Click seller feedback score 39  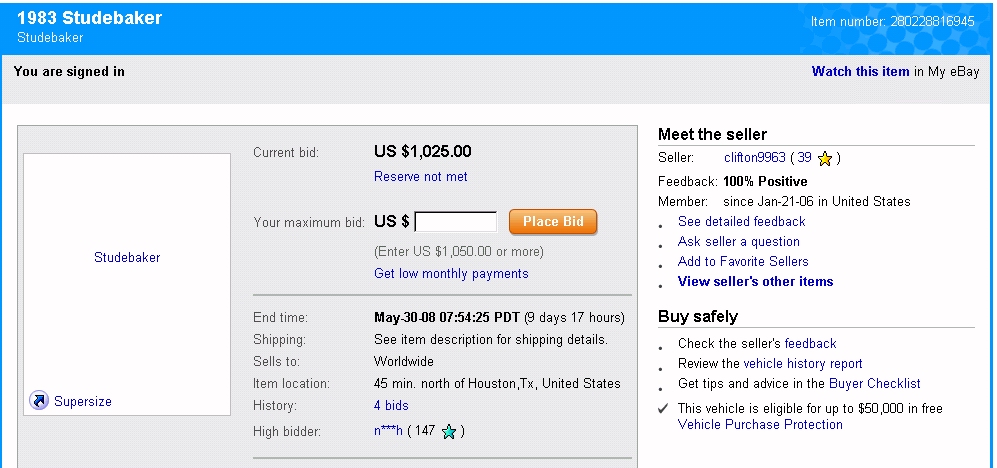(804, 158)
